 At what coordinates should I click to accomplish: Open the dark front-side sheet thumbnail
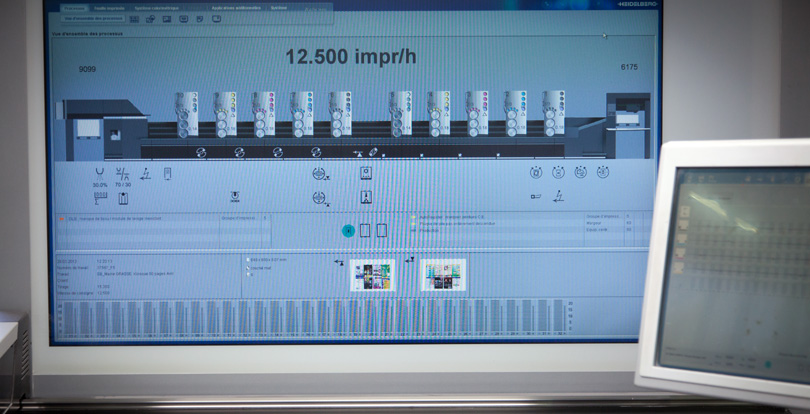(x=372, y=275)
